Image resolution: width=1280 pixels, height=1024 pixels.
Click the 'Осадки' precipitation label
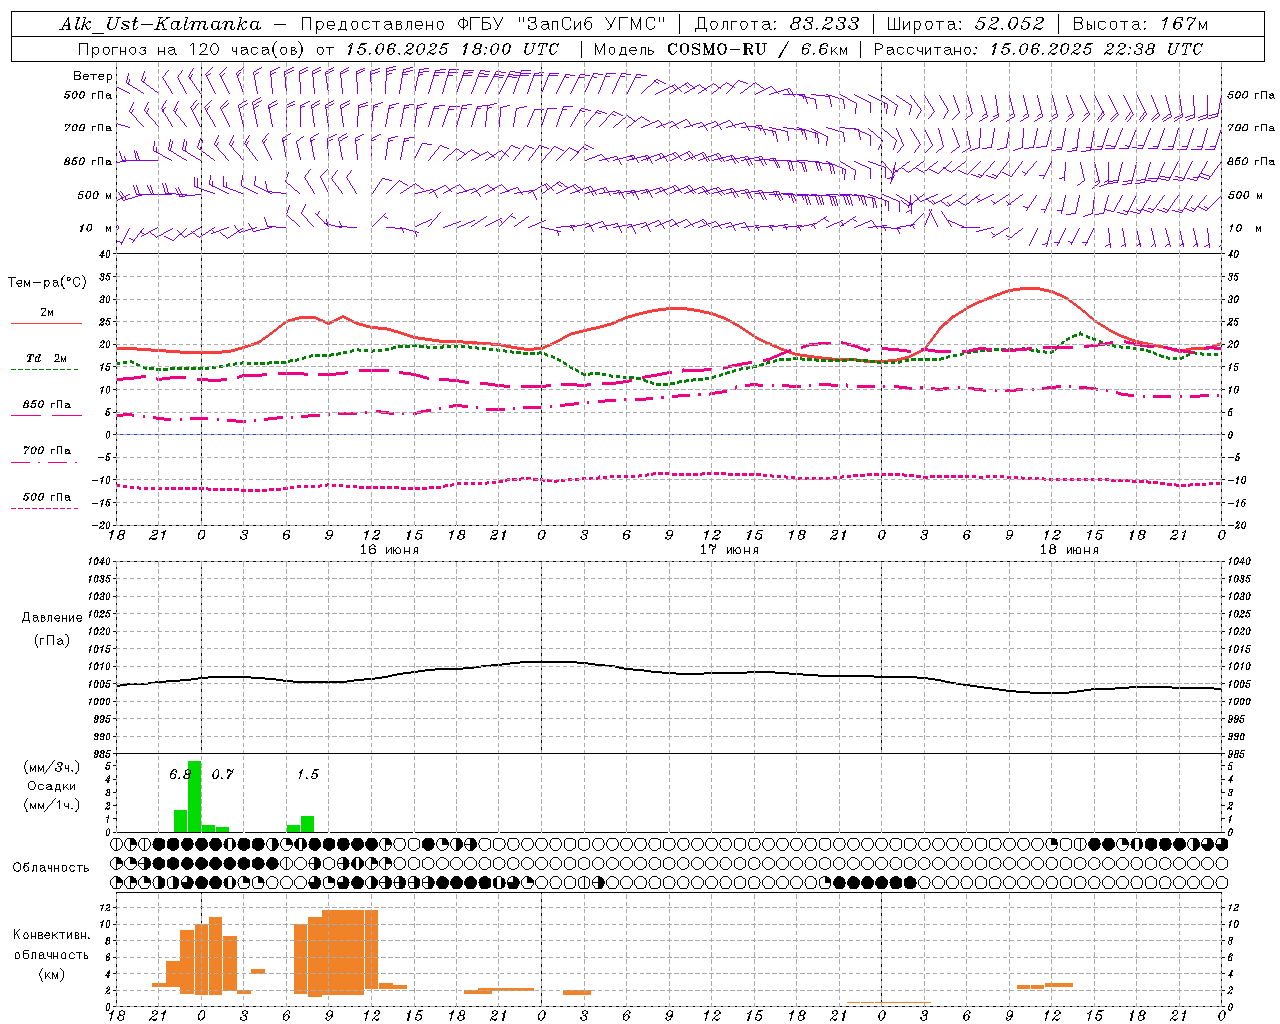(51, 786)
